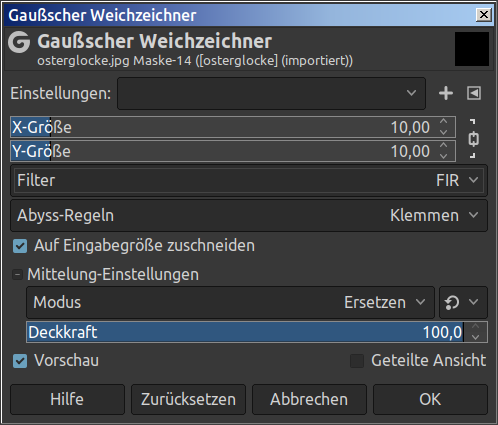Open the Einstellungen presets dropdown

pyautogui.click(x=271, y=93)
